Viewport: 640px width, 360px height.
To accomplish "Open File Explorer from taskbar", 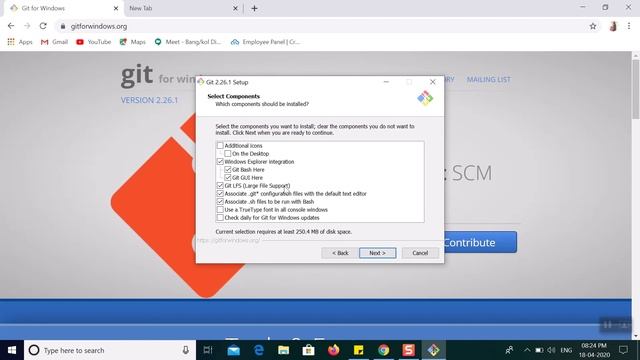I will 283,350.
